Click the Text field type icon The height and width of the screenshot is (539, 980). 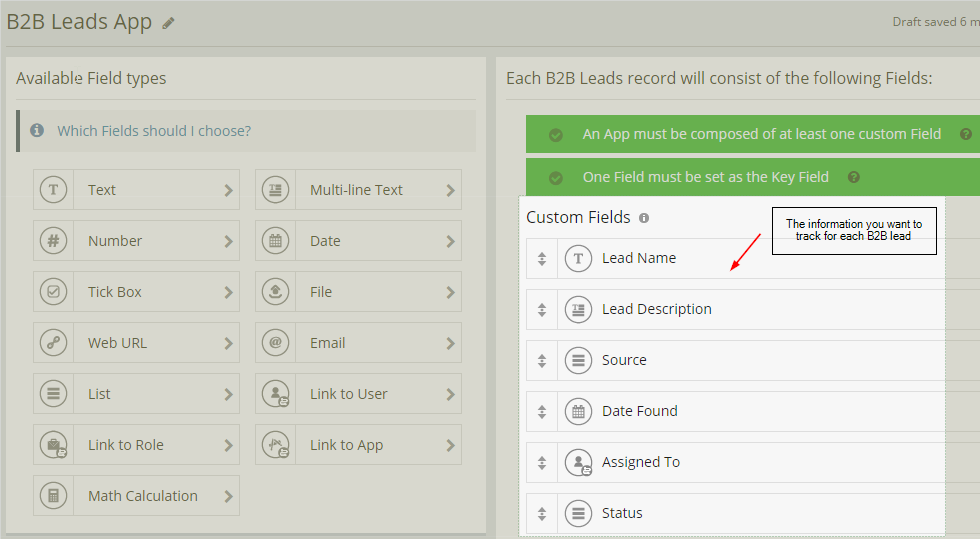[x=53, y=190]
